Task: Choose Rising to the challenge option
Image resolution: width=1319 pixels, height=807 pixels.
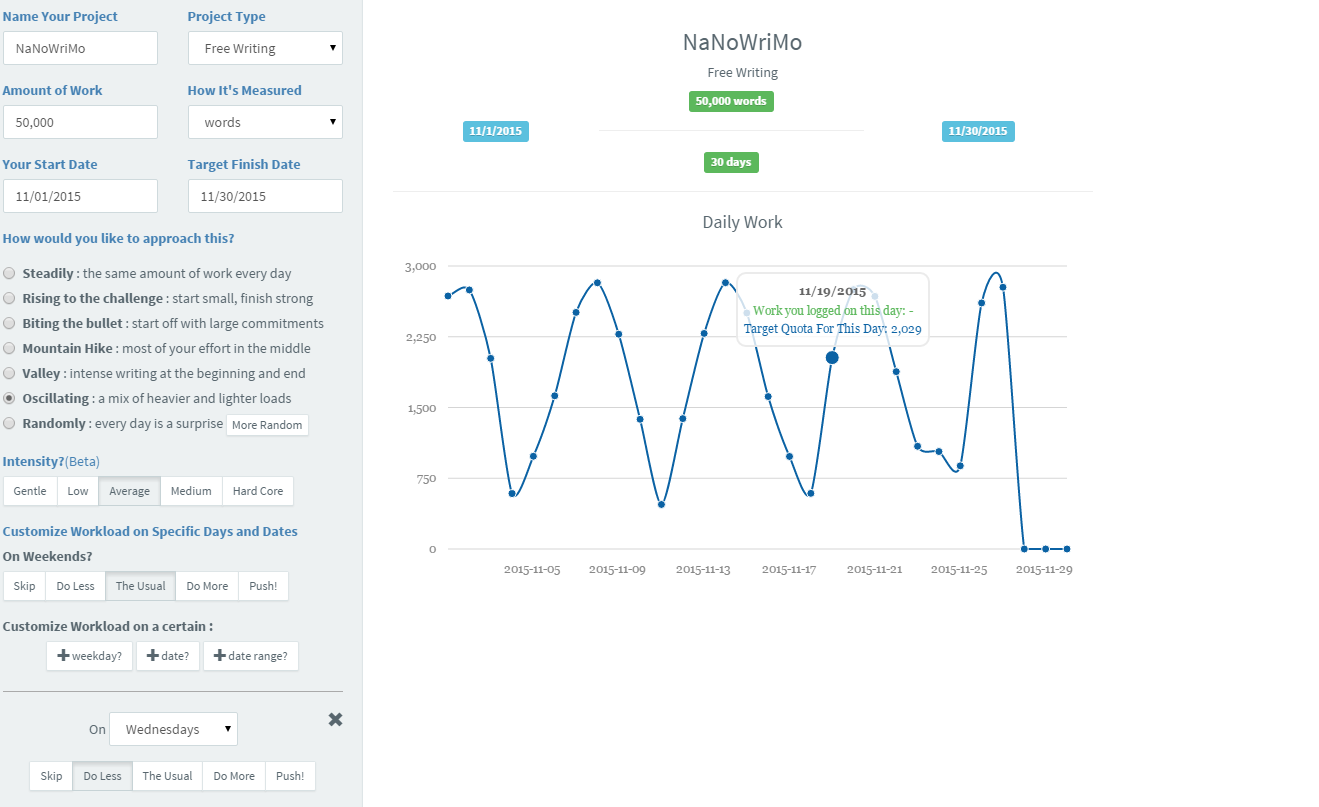Action: (x=9, y=298)
